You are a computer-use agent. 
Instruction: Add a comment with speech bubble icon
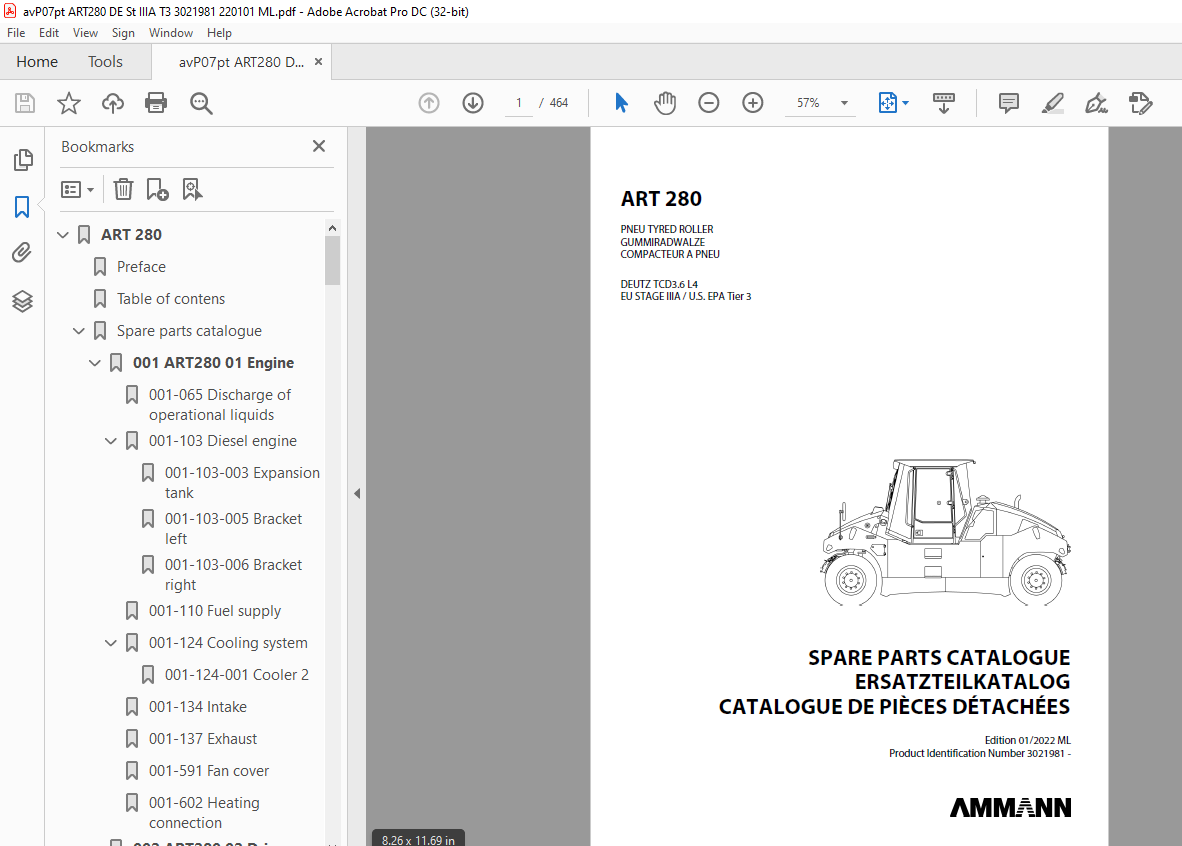[x=1009, y=103]
